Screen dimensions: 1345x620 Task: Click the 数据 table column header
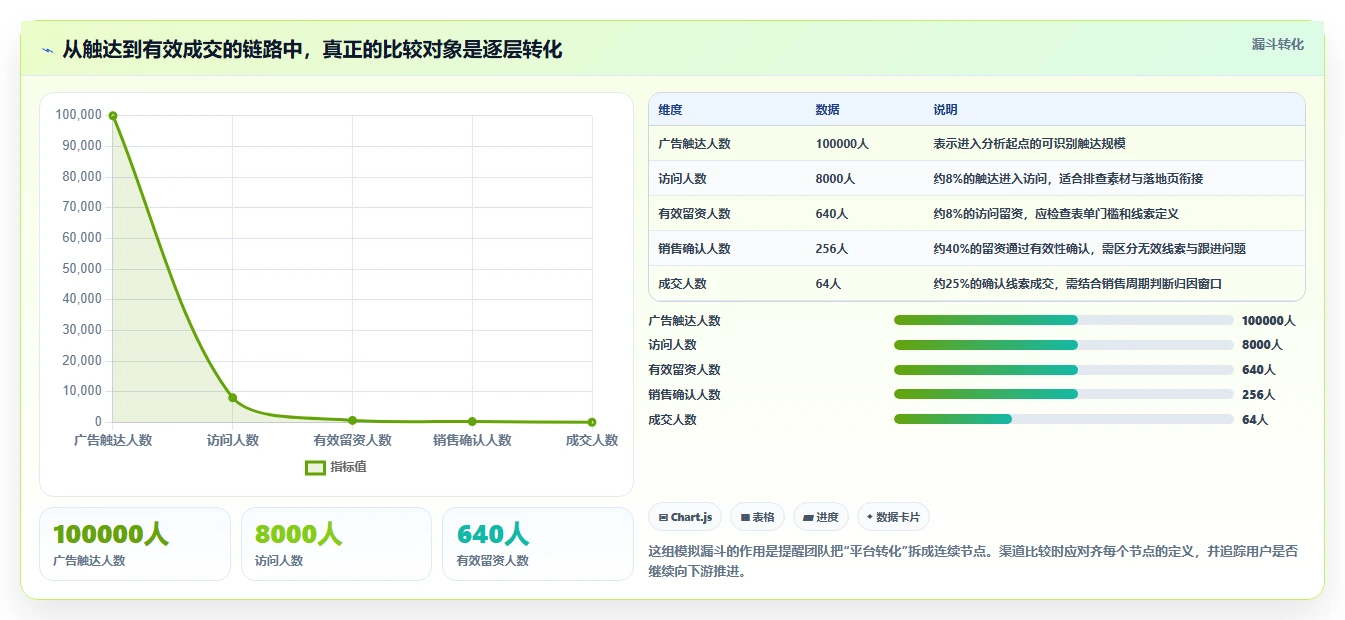(827, 110)
